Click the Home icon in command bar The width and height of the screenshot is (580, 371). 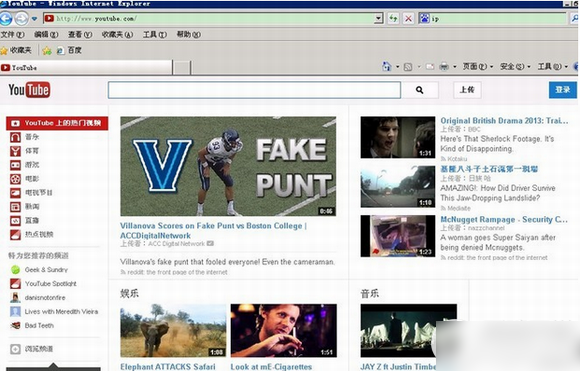click(387, 67)
